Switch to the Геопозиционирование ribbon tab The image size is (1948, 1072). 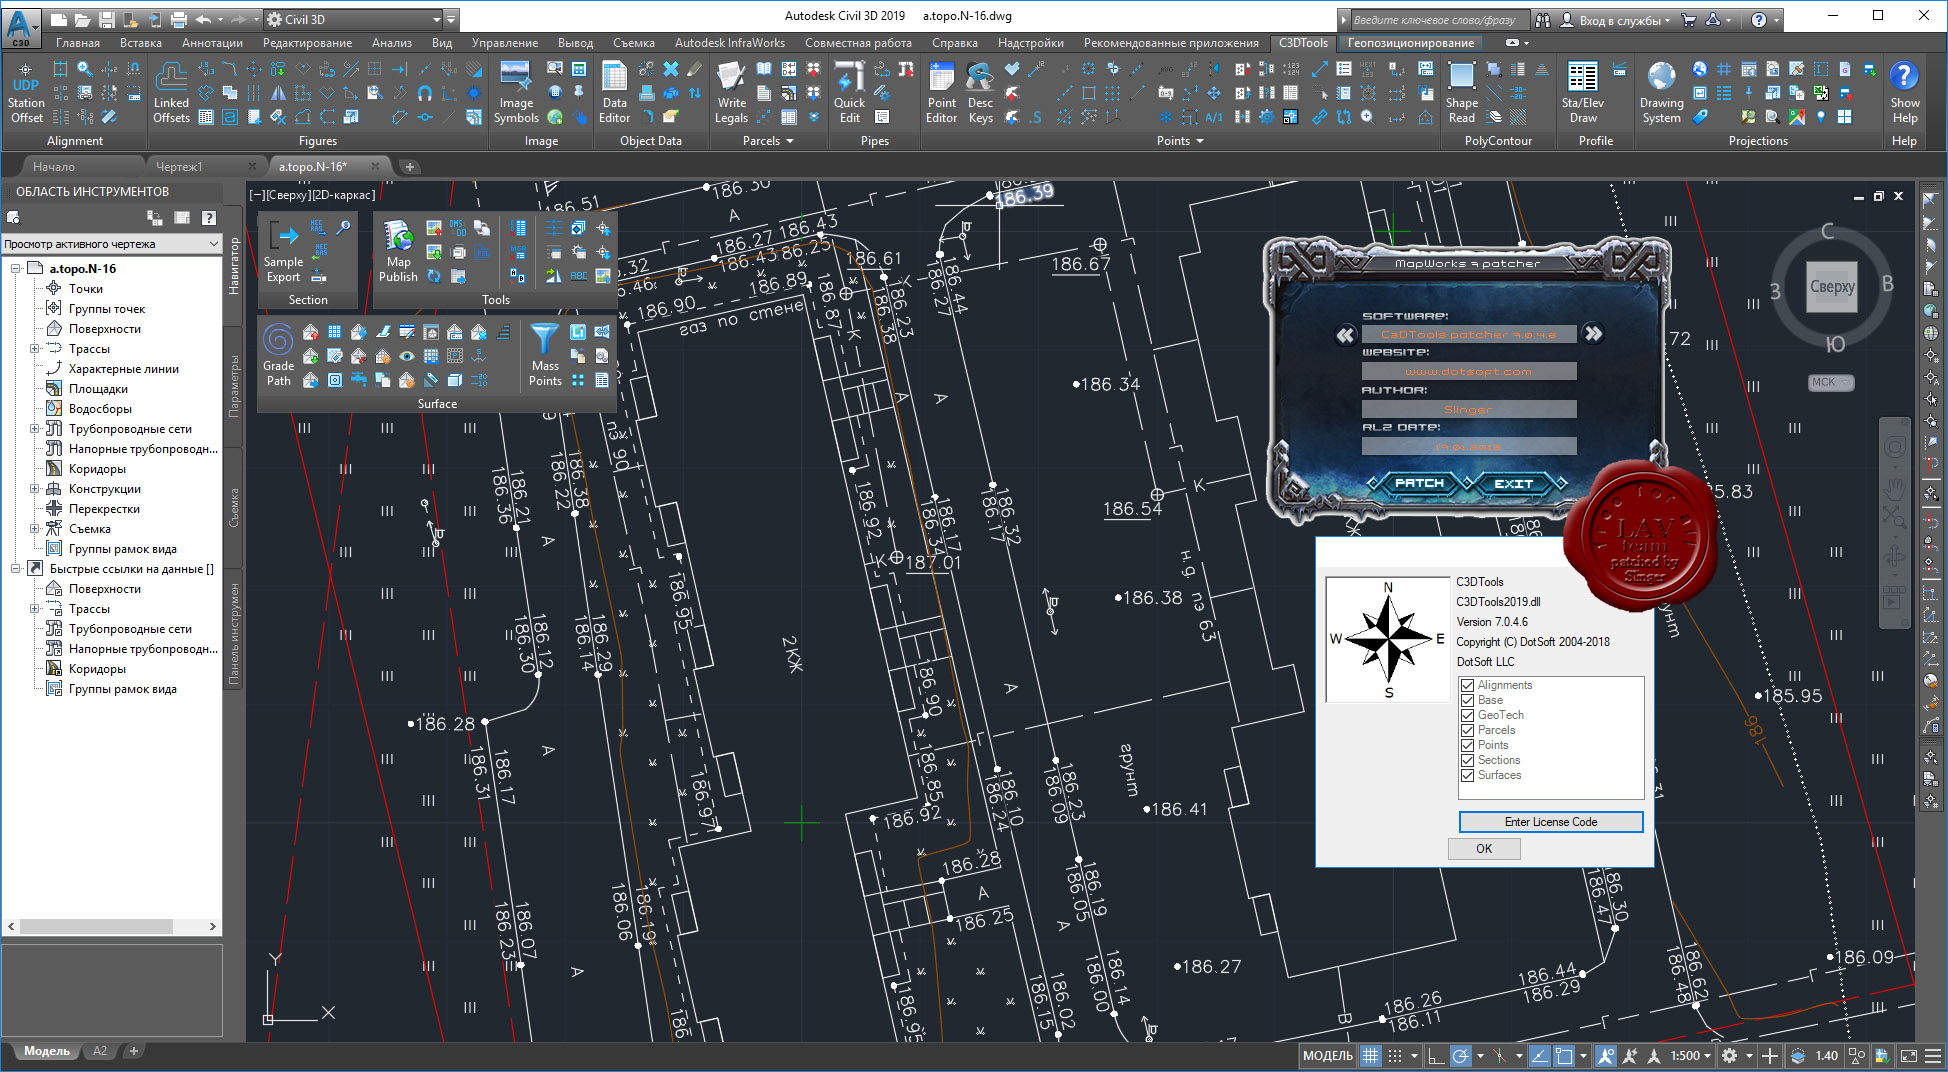[x=1410, y=43]
